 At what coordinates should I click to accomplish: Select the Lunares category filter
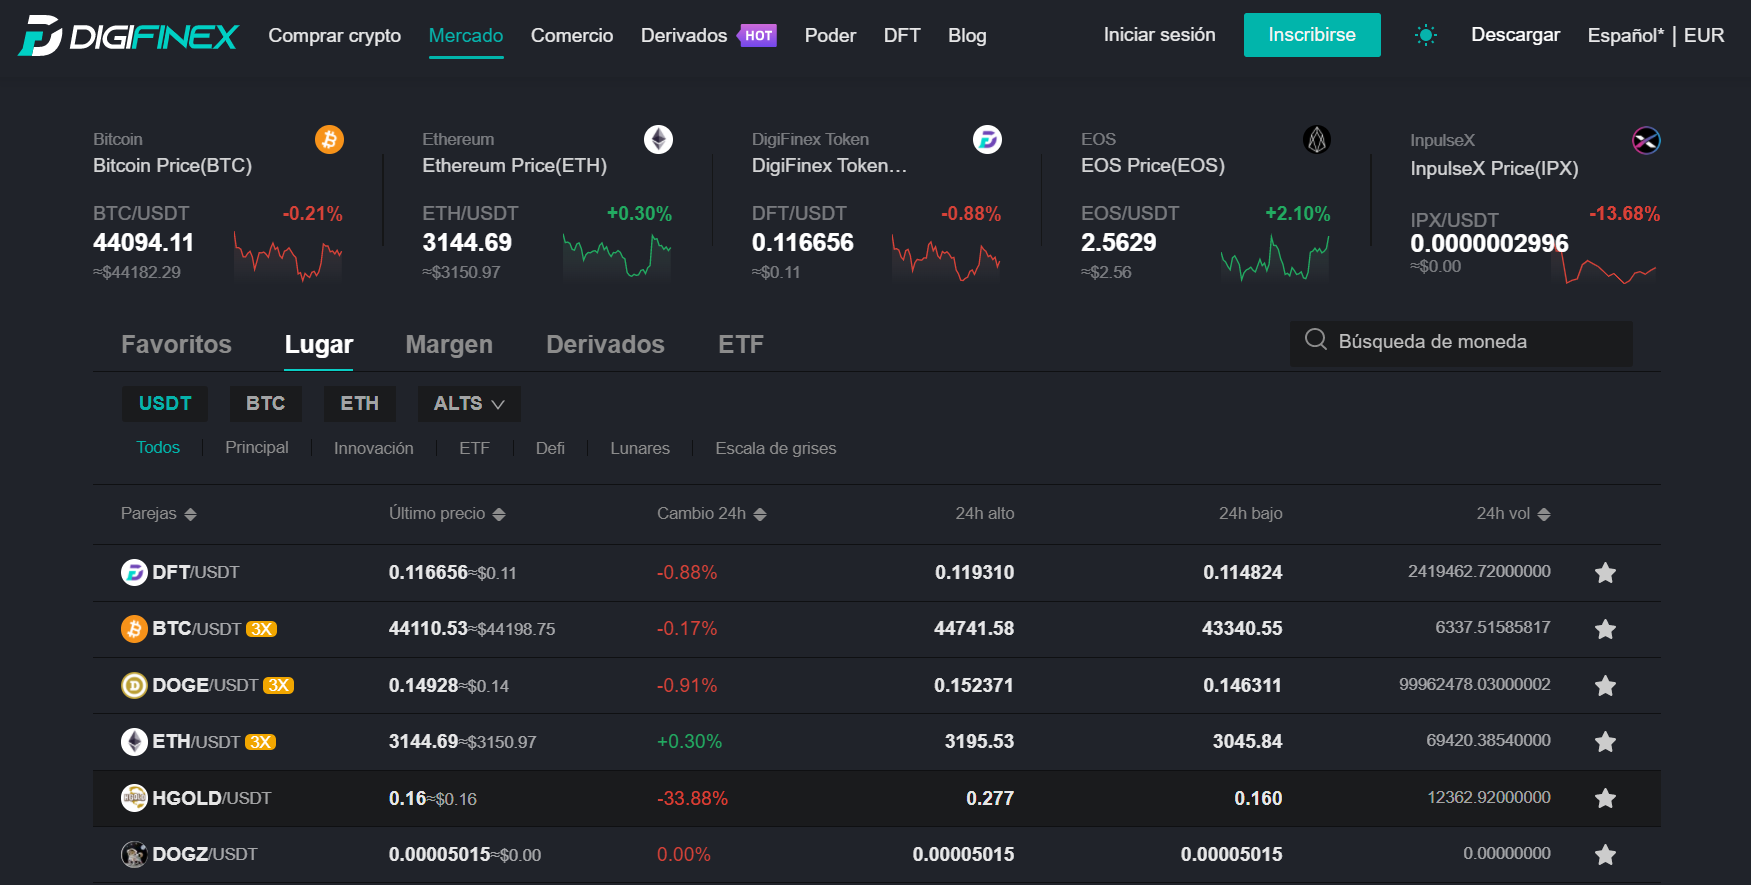(x=640, y=448)
